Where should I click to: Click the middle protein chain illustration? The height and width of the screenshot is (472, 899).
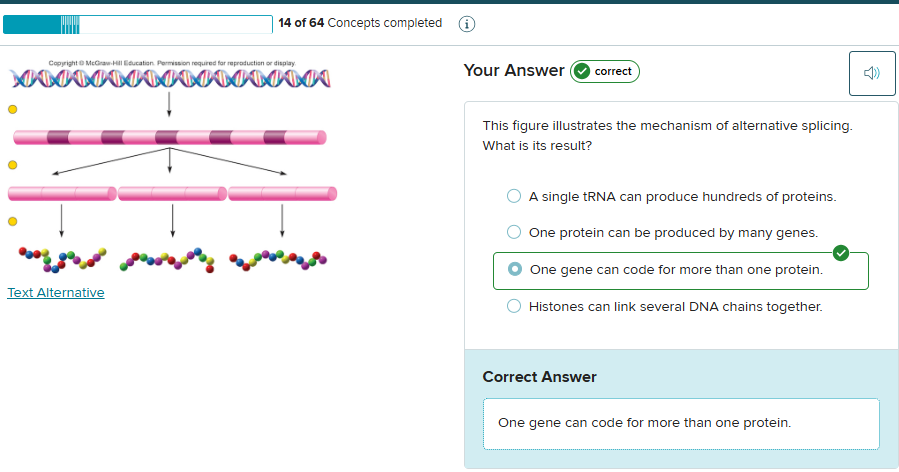(x=167, y=261)
